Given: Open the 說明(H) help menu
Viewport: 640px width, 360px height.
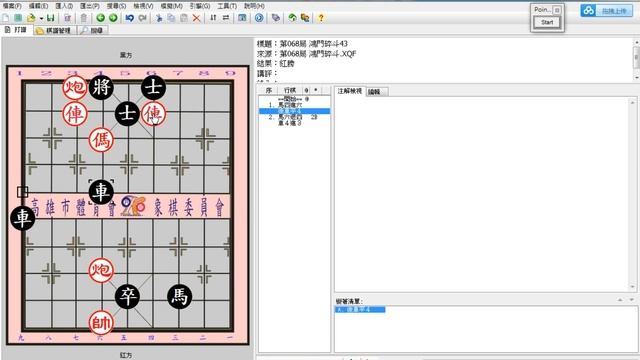Looking at the screenshot, I should coord(254,6).
